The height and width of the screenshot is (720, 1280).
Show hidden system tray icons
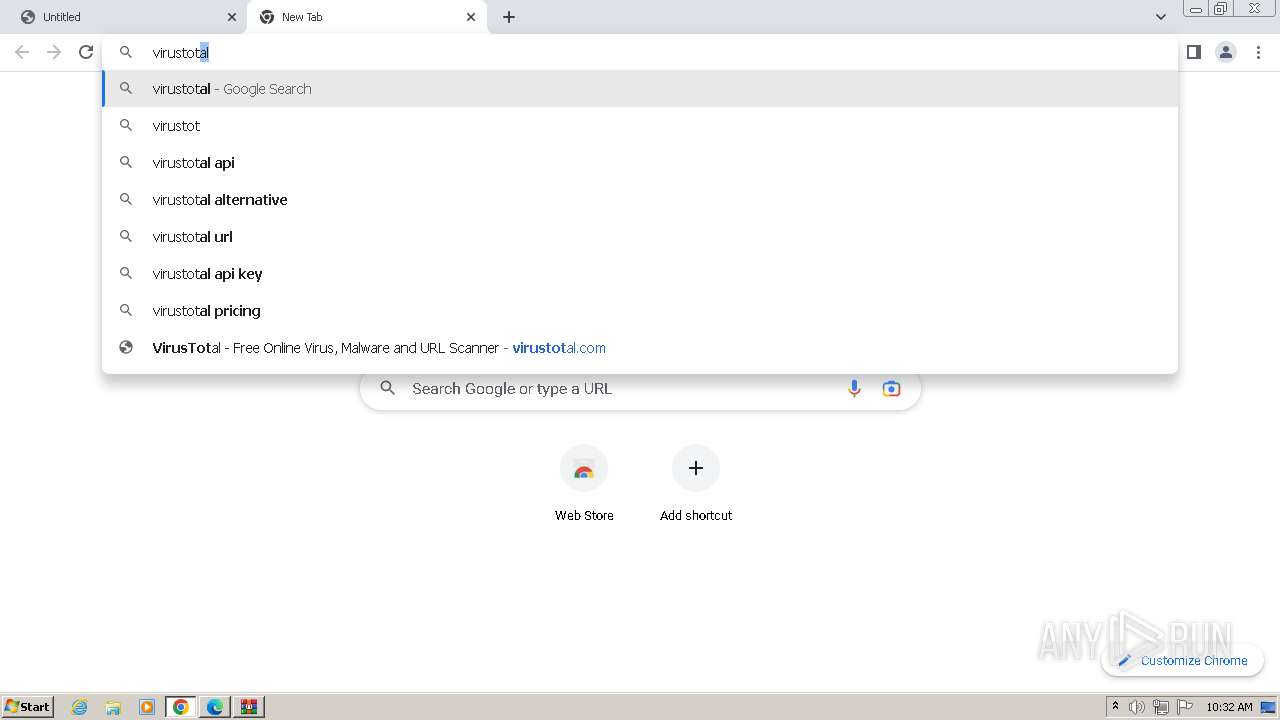tap(1115, 707)
